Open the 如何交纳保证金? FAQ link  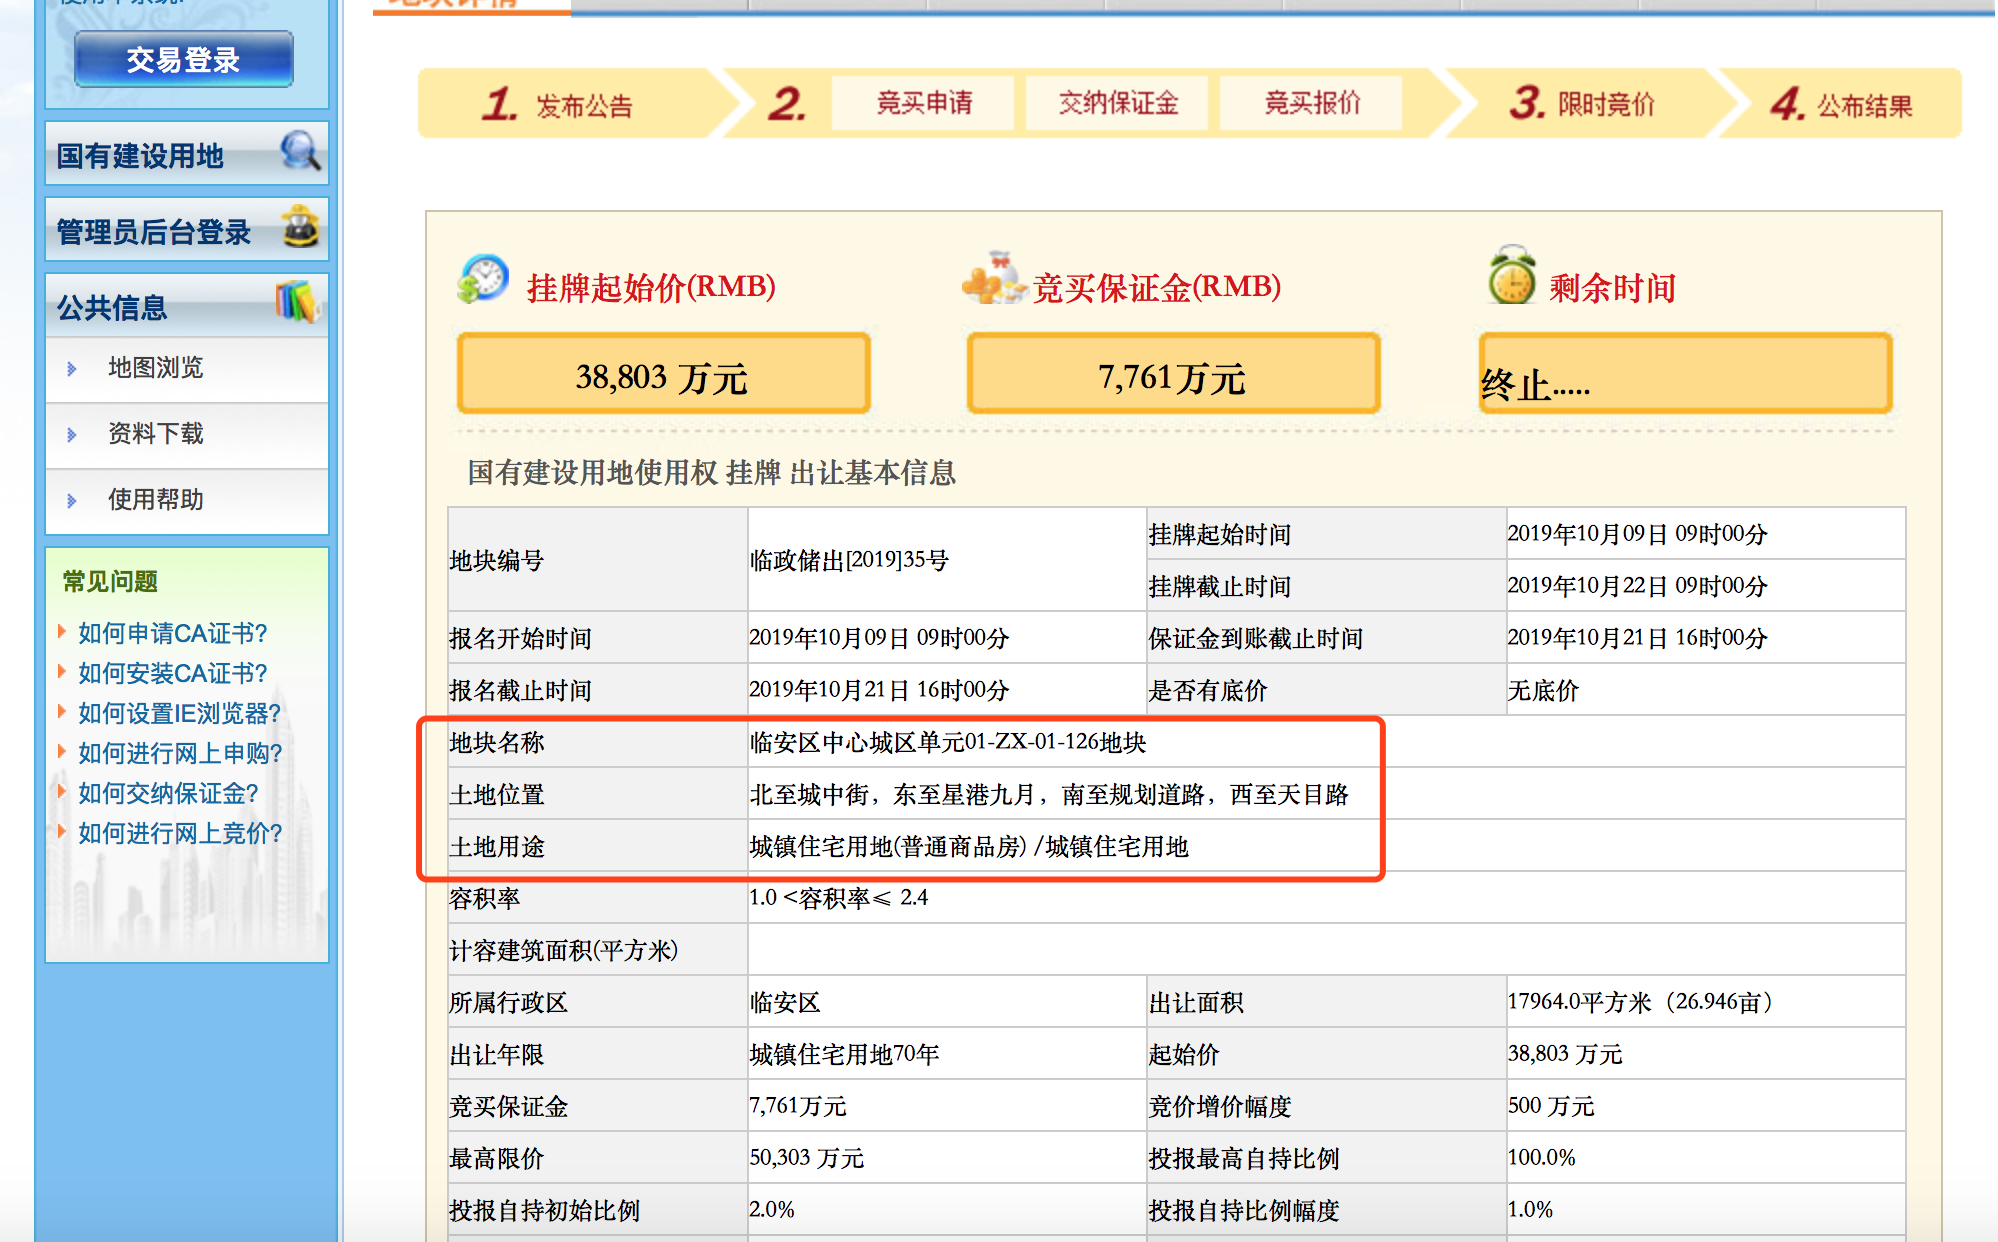tap(168, 793)
